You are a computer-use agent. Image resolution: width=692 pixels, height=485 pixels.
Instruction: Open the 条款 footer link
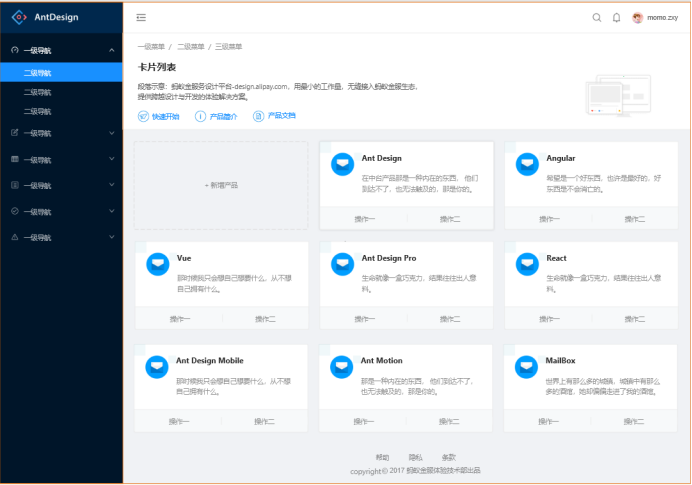click(x=448, y=457)
